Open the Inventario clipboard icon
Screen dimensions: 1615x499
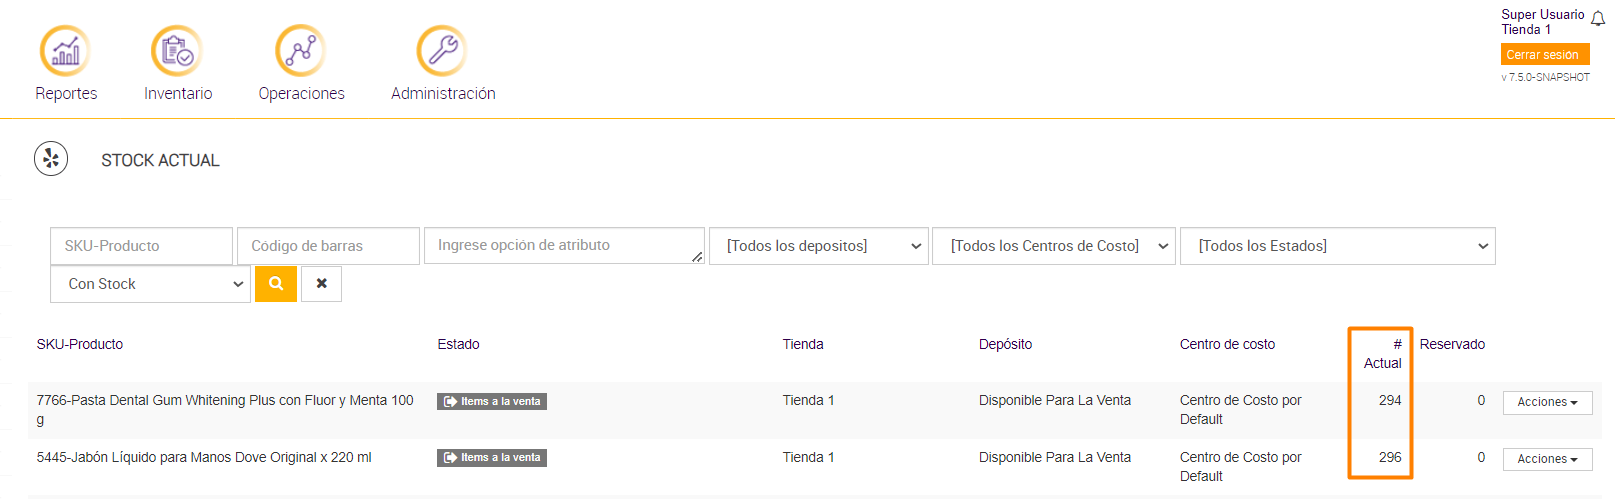point(177,51)
